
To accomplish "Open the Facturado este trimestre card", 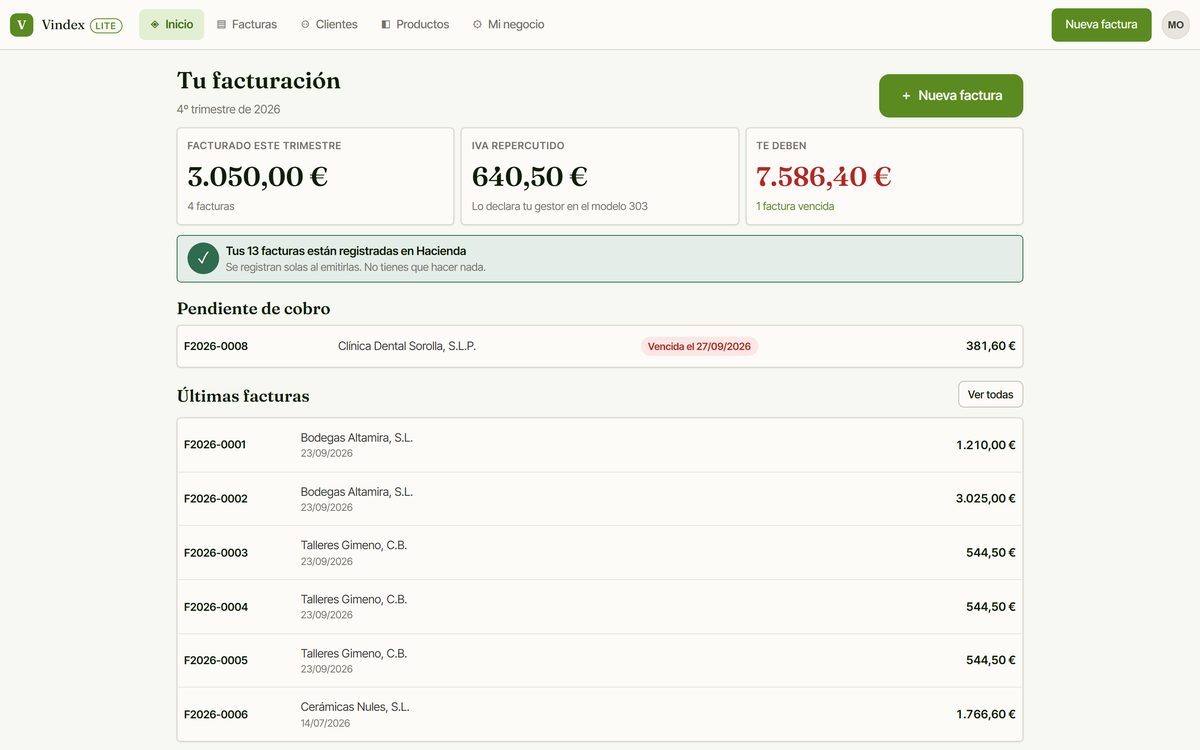I will click(x=315, y=176).
